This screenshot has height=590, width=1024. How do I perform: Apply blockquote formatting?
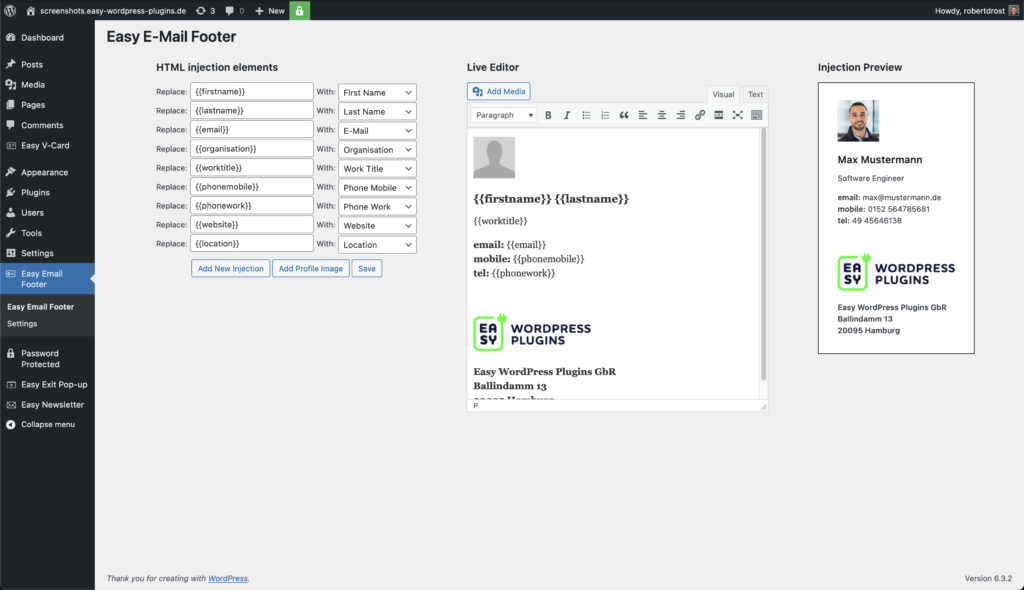(x=624, y=115)
